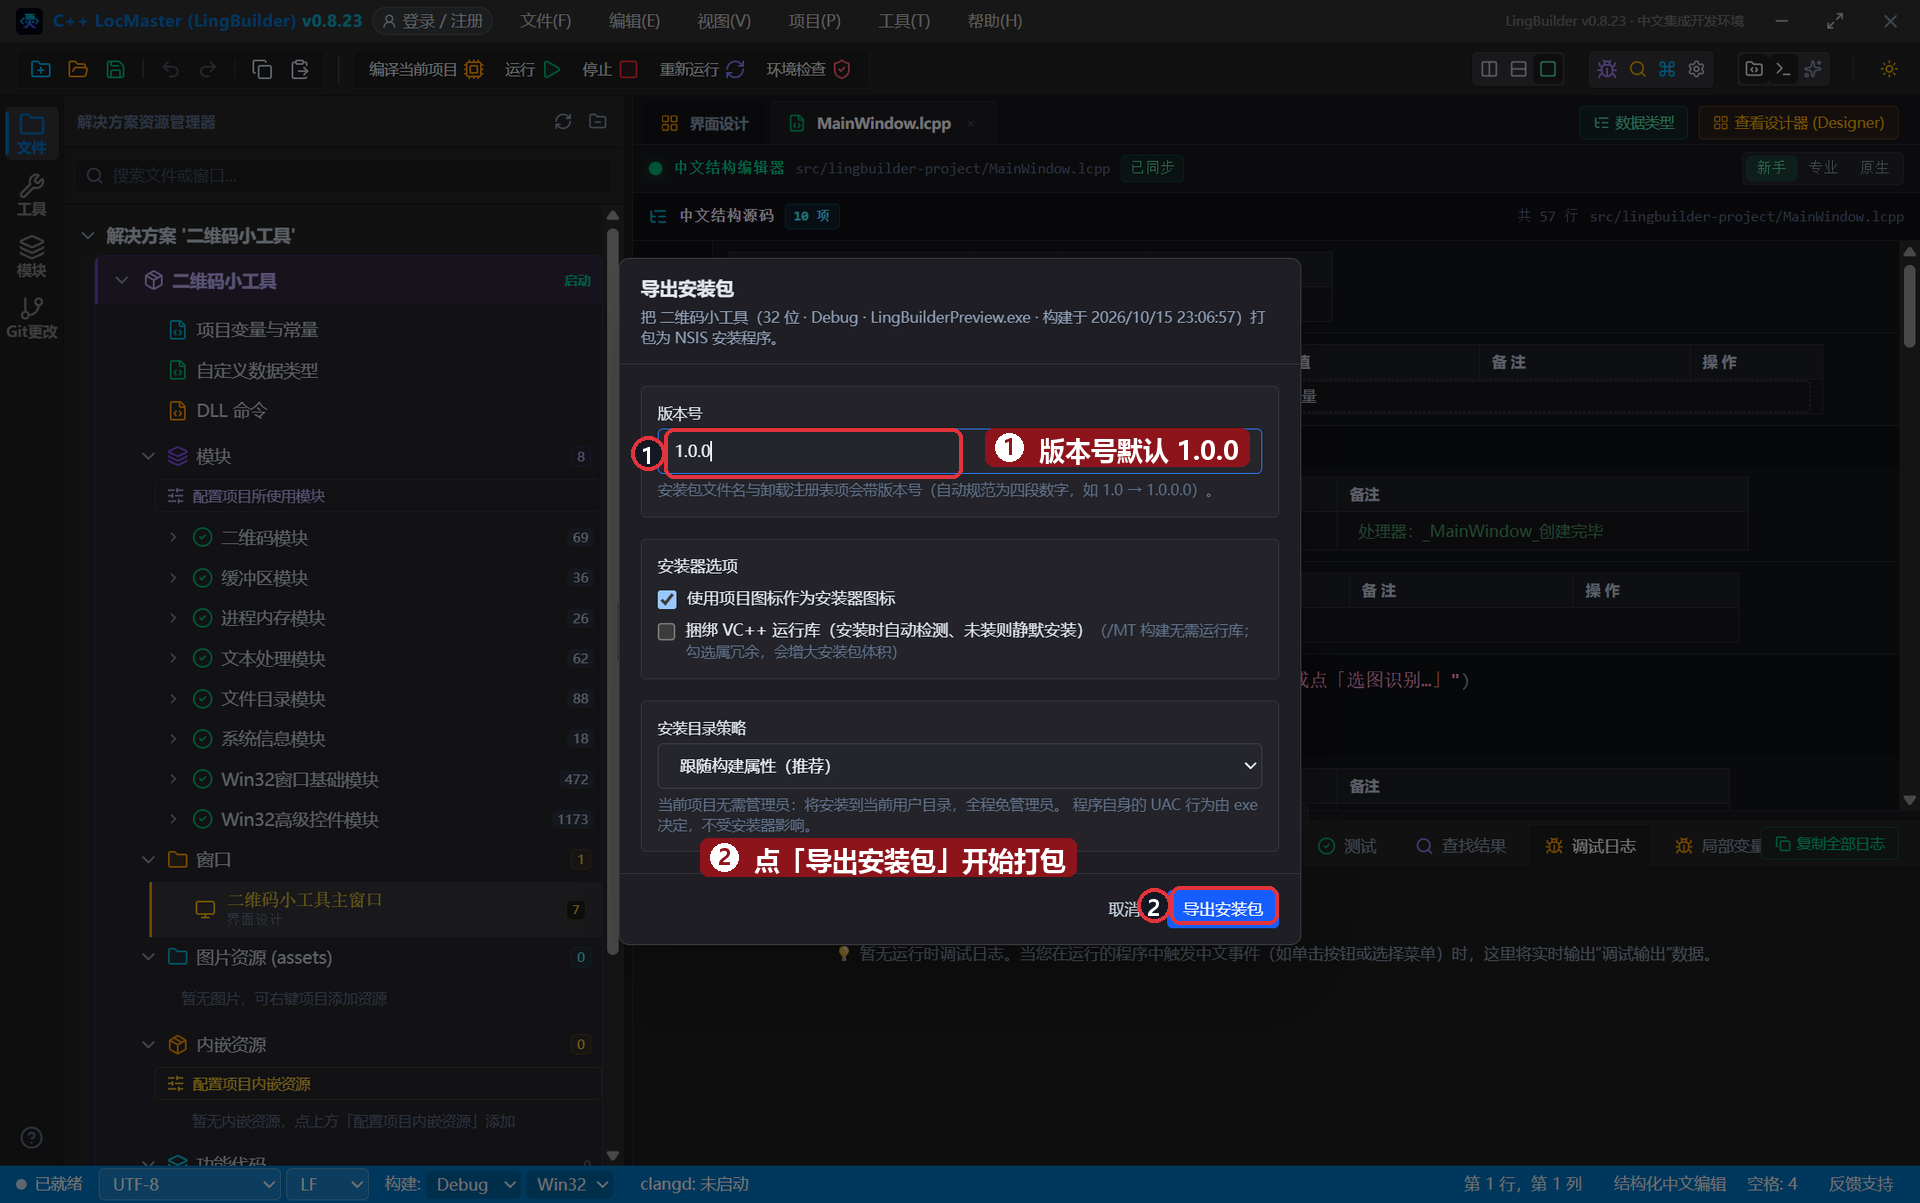Click the version number input field
The height and width of the screenshot is (1203, 1920).
[x=960, y=451]
